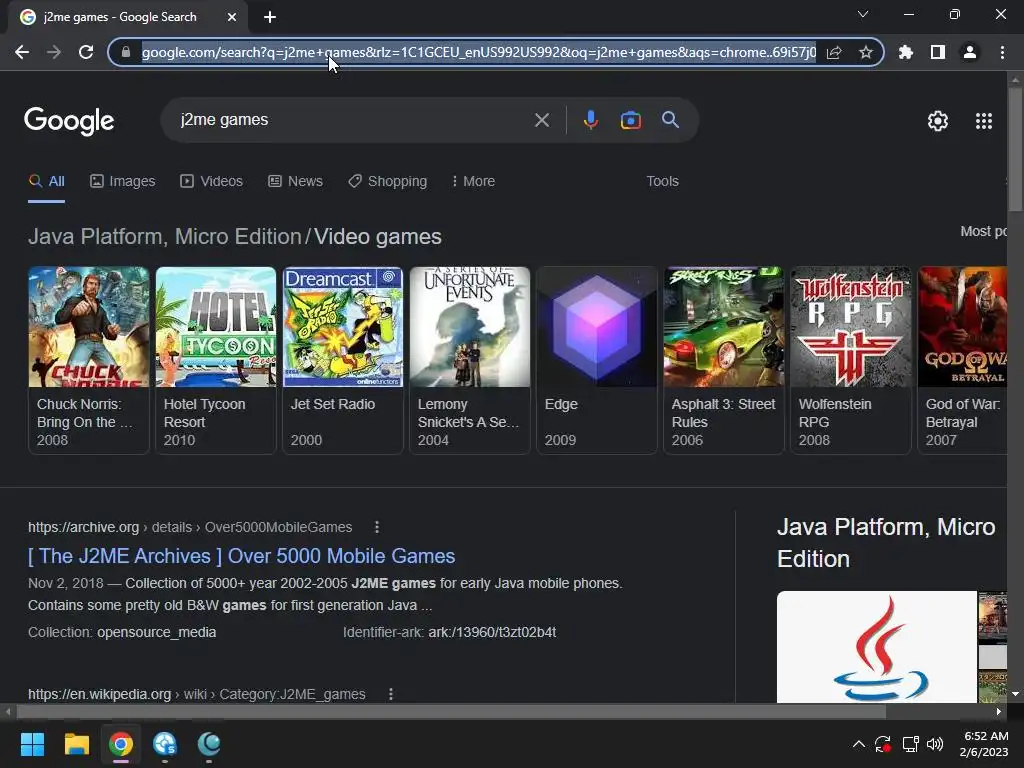Viewport: 1024px width, 768px height.
Task: Start a voice search with microphone
Action: click(x=591, y=120)
